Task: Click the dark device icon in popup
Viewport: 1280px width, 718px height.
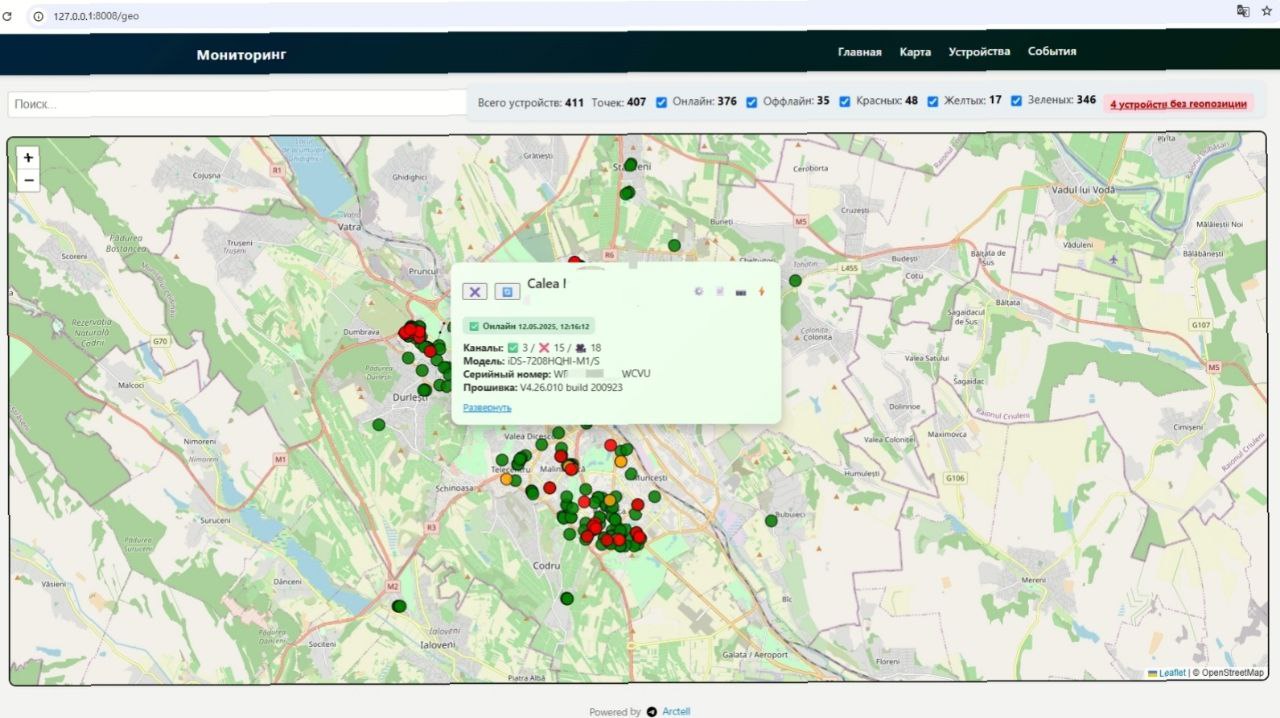Action: 741,292
